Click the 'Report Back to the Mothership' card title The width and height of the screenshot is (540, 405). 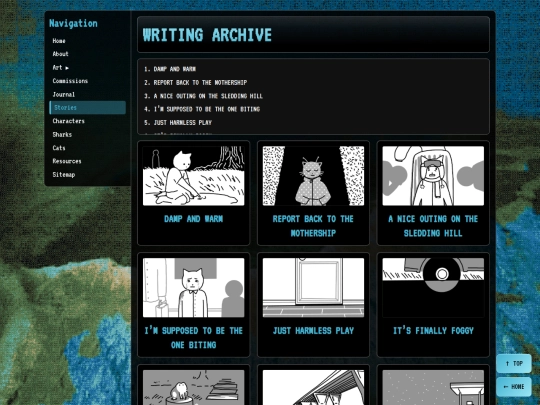click(x=313, y=226)
